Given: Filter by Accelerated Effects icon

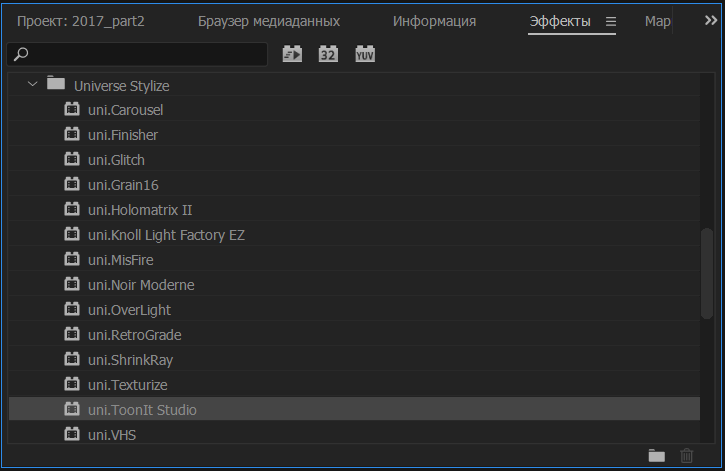Looking at the screenshot, I should [x=292, y=54].
